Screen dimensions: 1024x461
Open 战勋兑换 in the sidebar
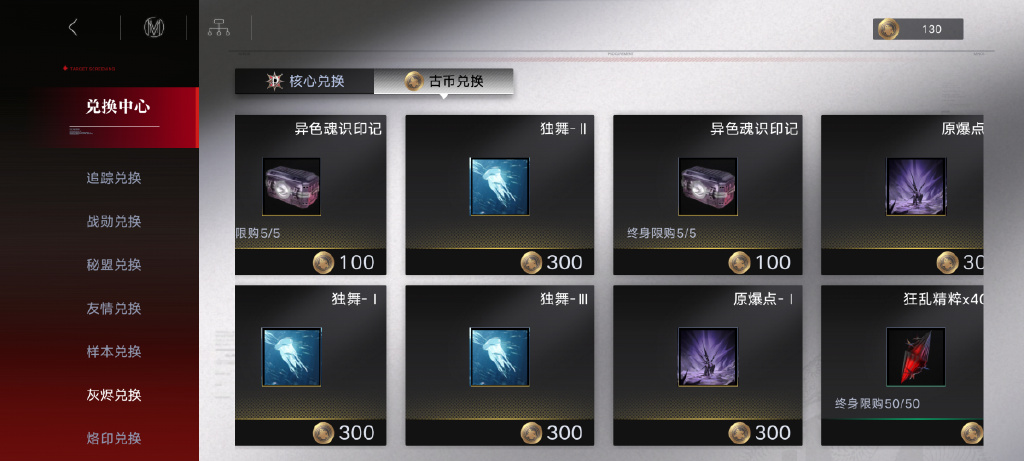coord(114,221)
